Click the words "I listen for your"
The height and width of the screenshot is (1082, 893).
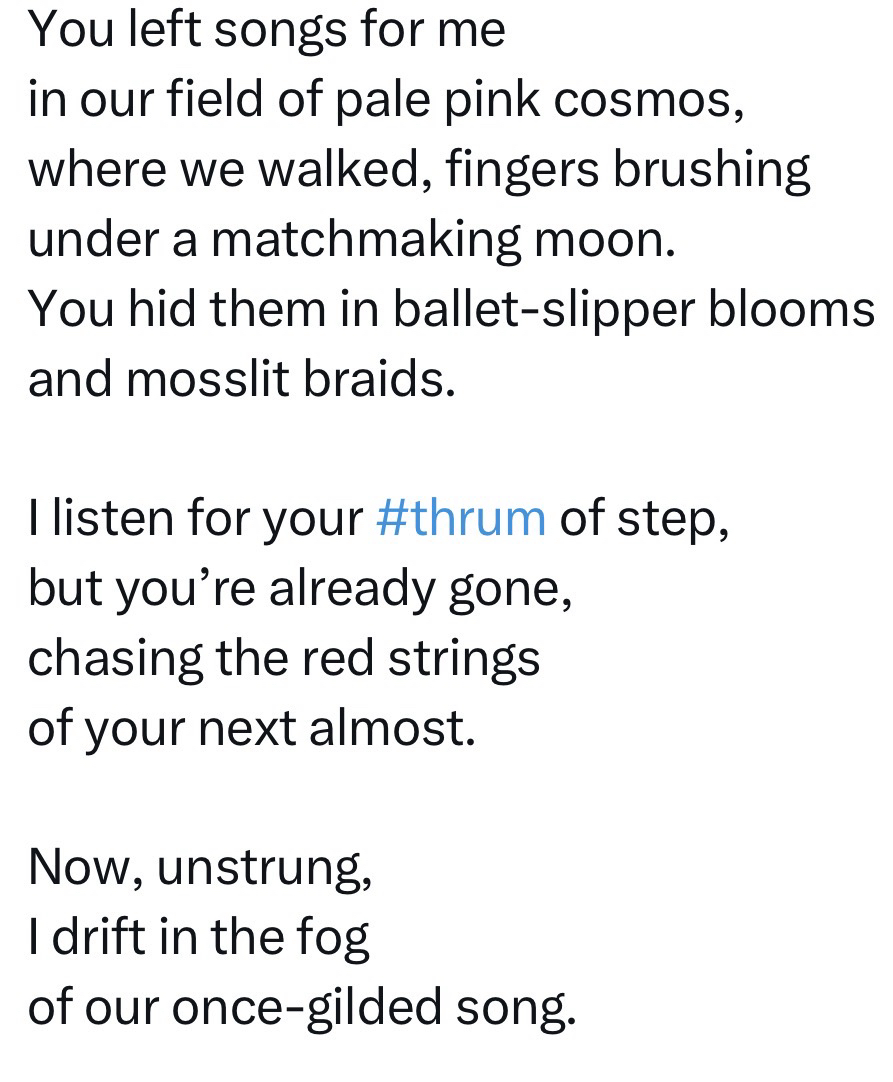click(195, 519)
